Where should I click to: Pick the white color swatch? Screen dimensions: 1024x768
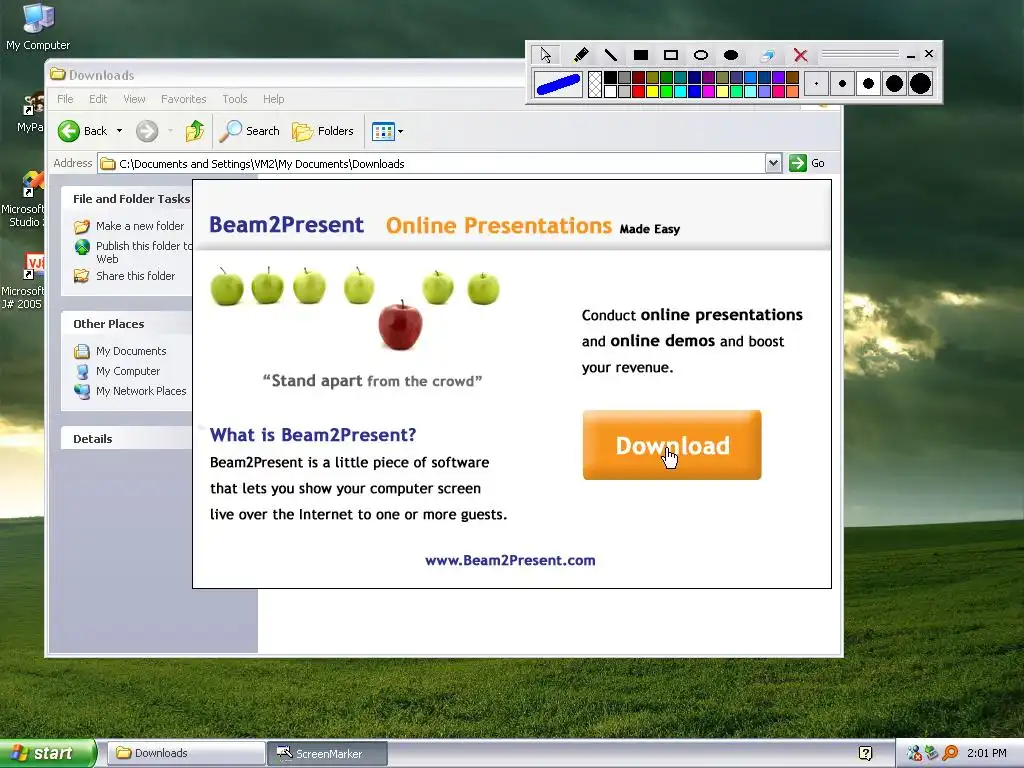point(611,91)
